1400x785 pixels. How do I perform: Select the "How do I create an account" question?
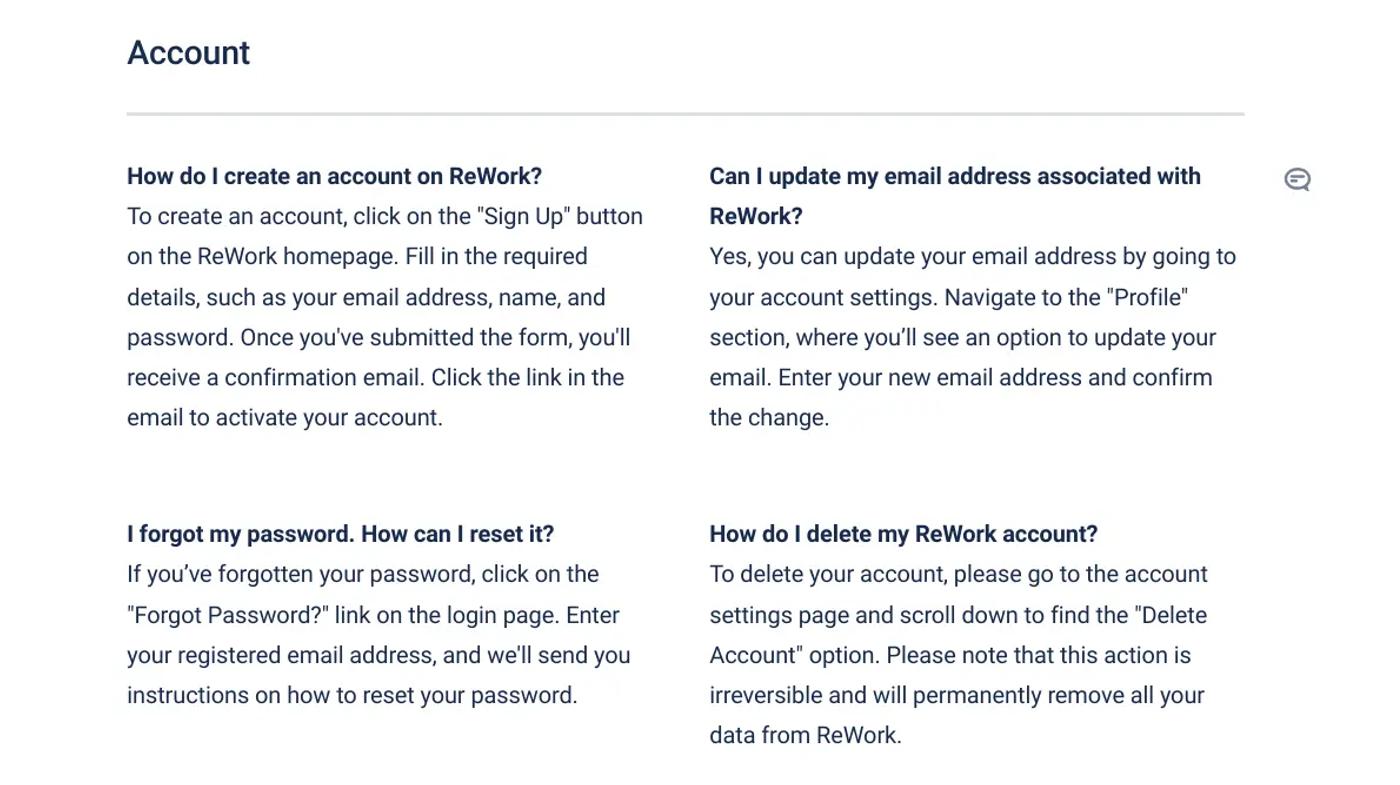334,176
